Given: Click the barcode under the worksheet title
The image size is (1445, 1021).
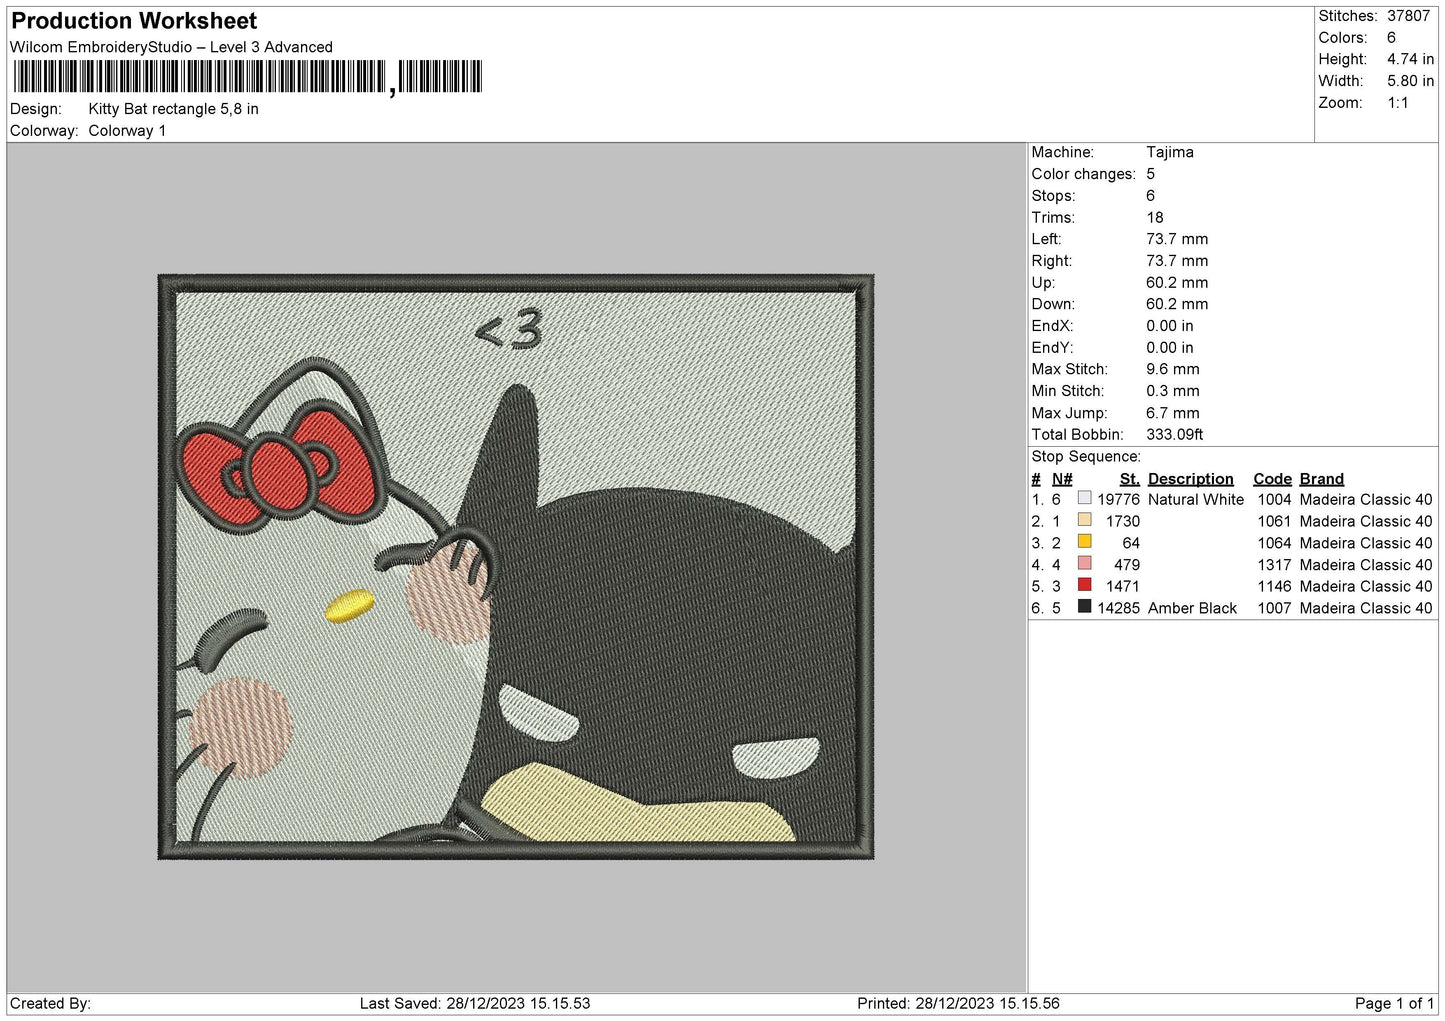Looking at the screenshot, I should (x=247, y=77).
